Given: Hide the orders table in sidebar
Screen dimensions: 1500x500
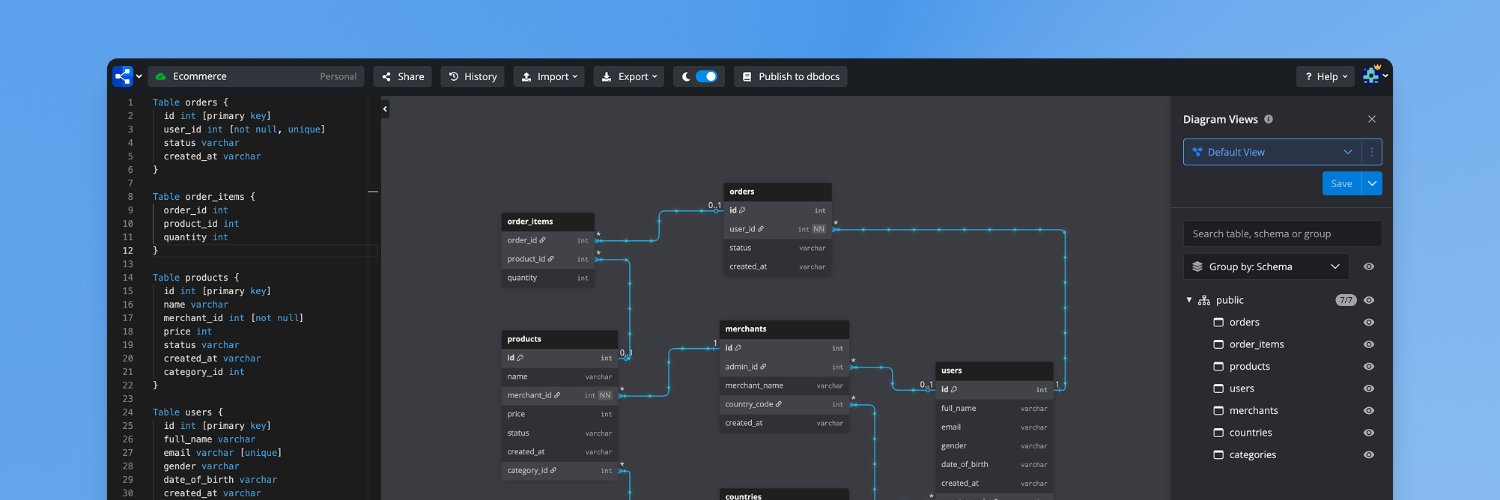Looking at the screenshot, I should coord(1369,322).
